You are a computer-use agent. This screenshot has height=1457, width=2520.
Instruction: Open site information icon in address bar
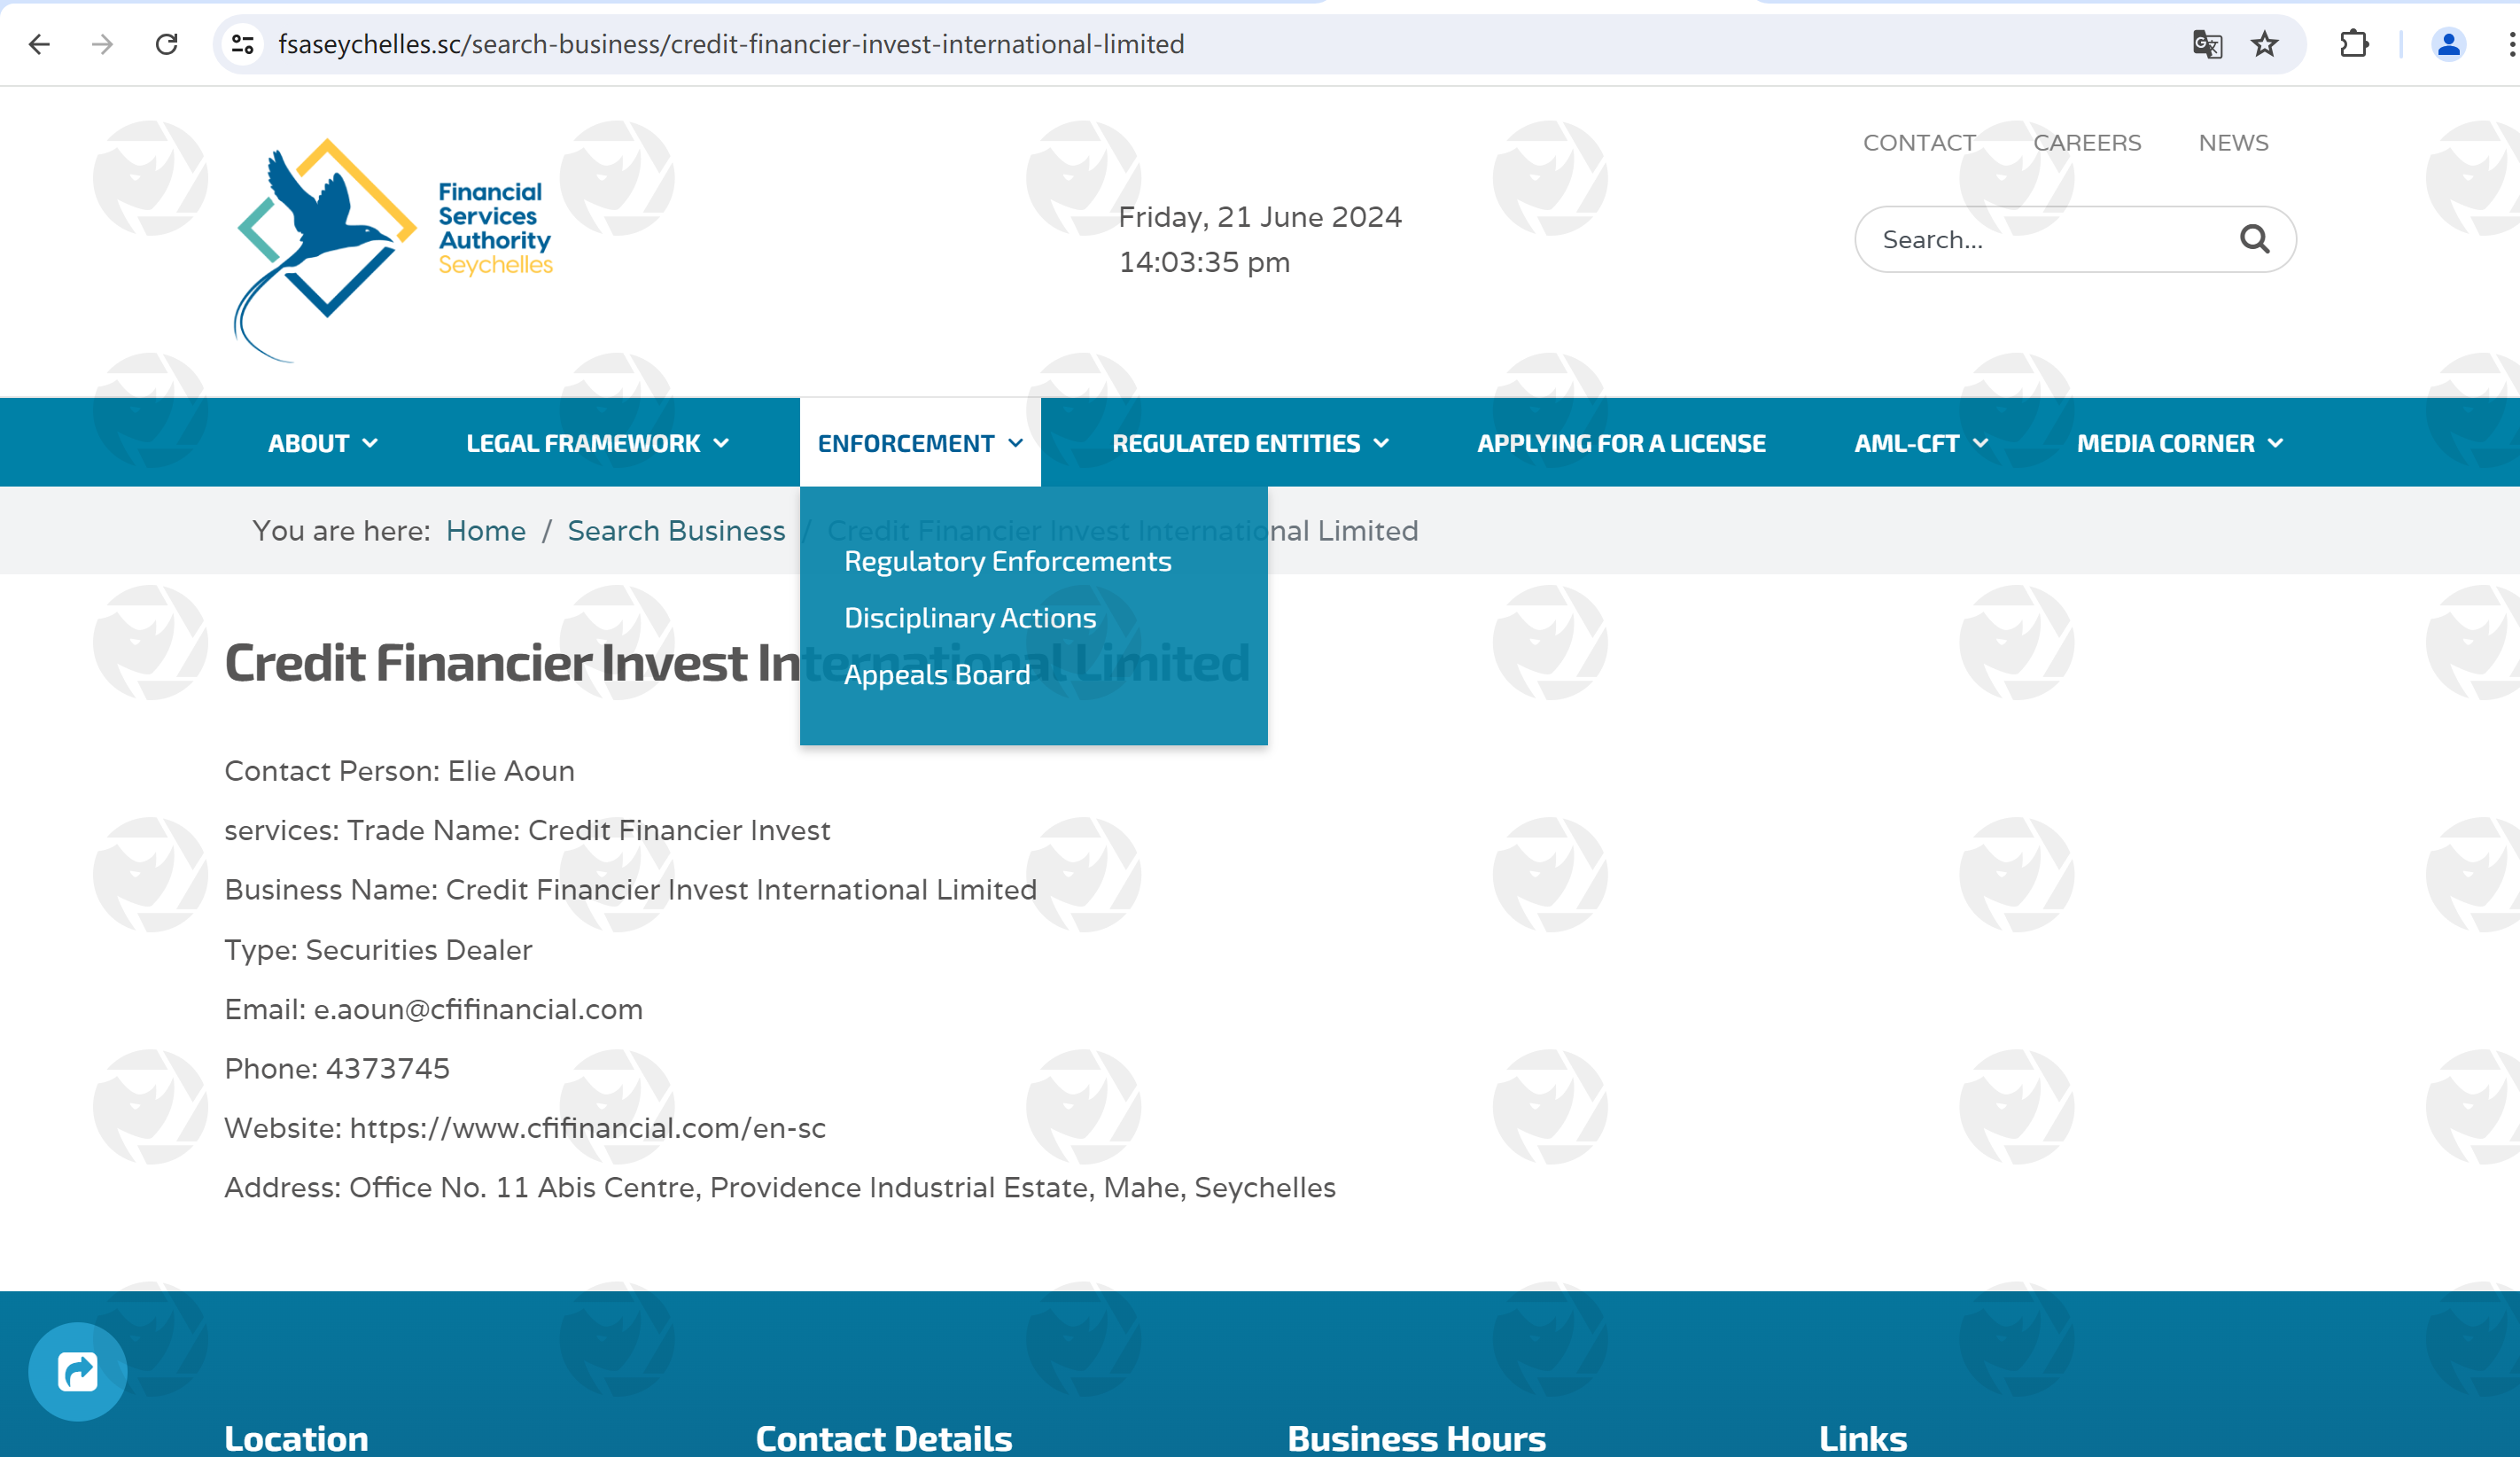click(x=242, y=44)
